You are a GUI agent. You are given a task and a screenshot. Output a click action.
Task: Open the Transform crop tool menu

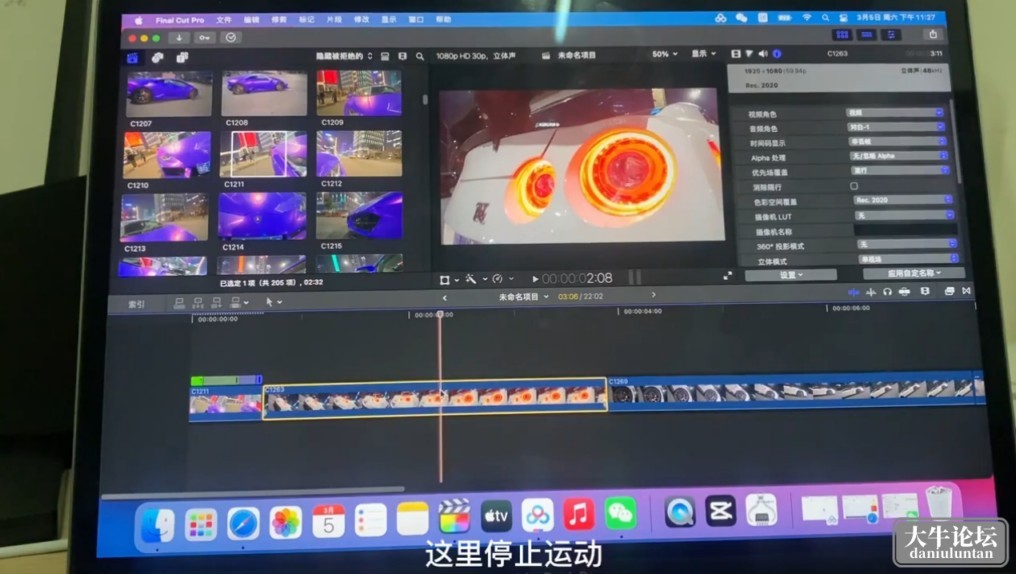pos(449,280)
